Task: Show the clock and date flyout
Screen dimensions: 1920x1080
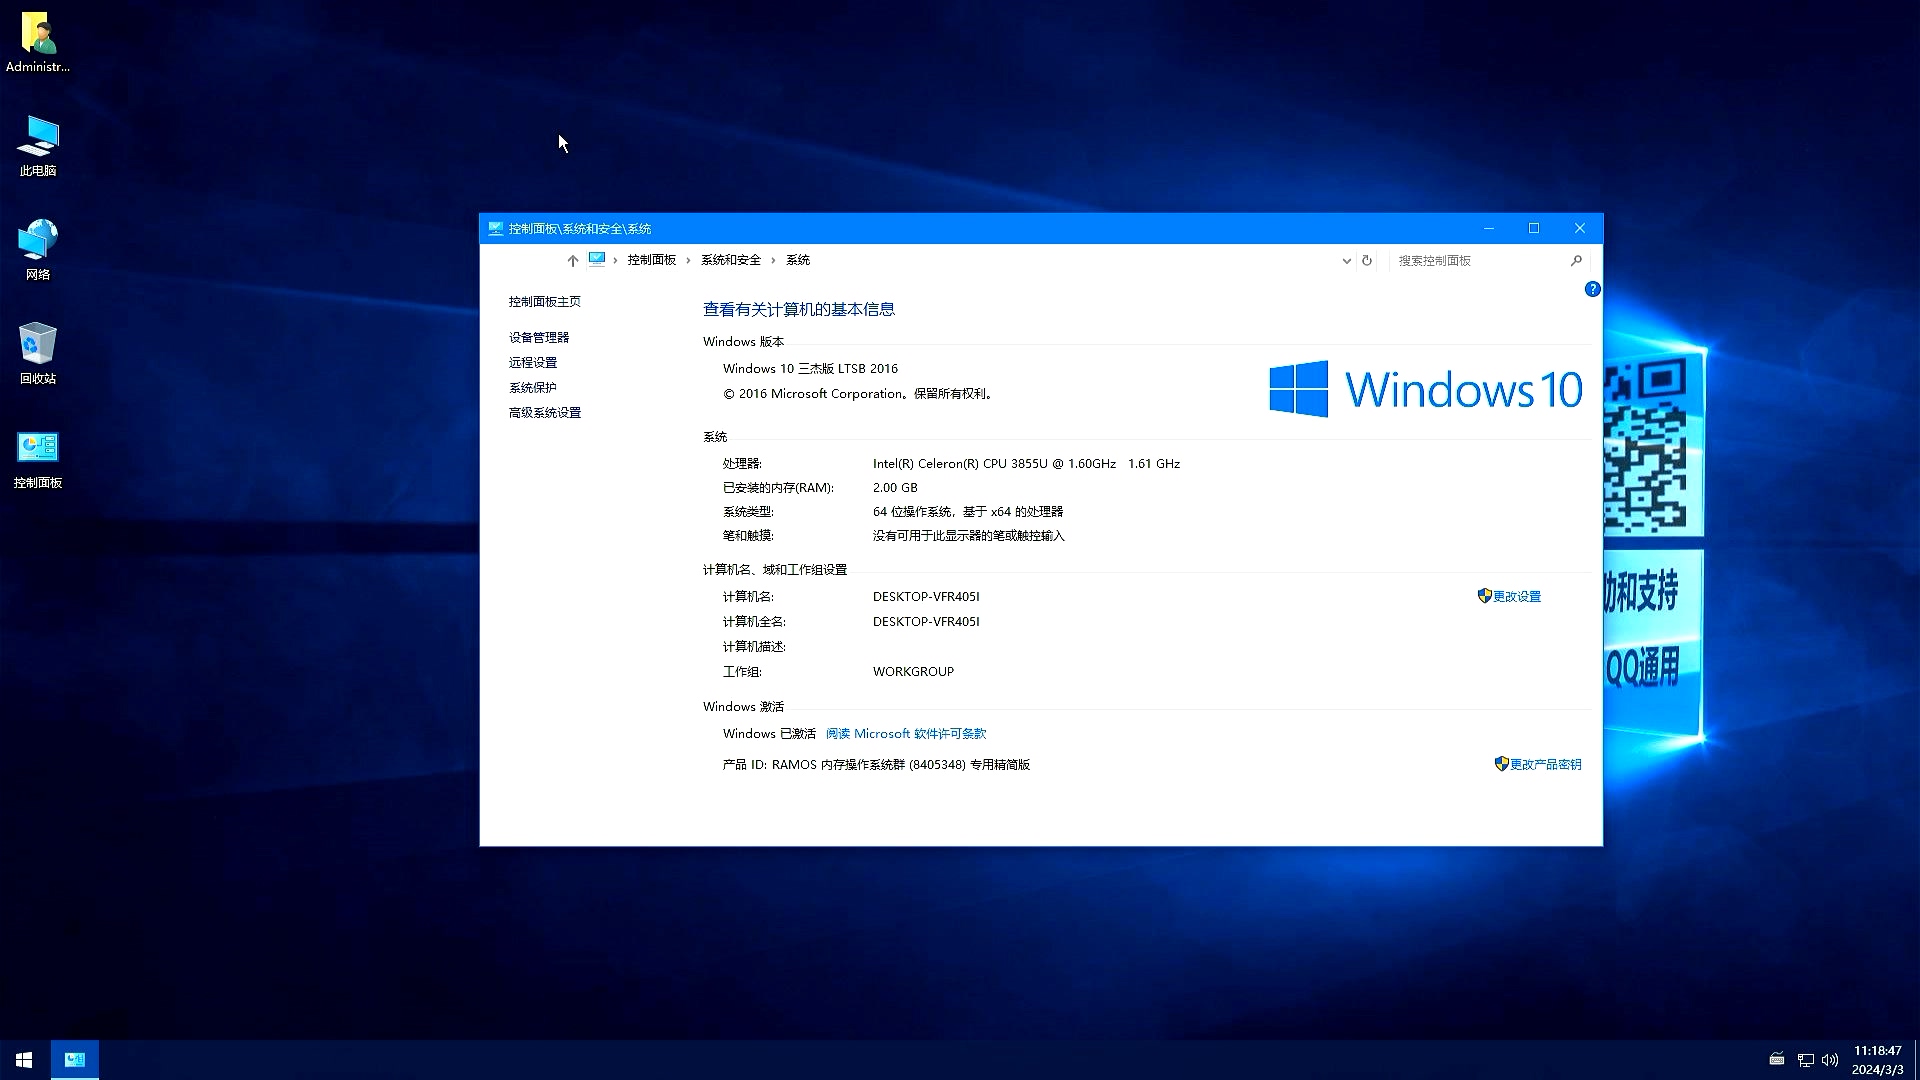Action: [x=1877, y=1060]
